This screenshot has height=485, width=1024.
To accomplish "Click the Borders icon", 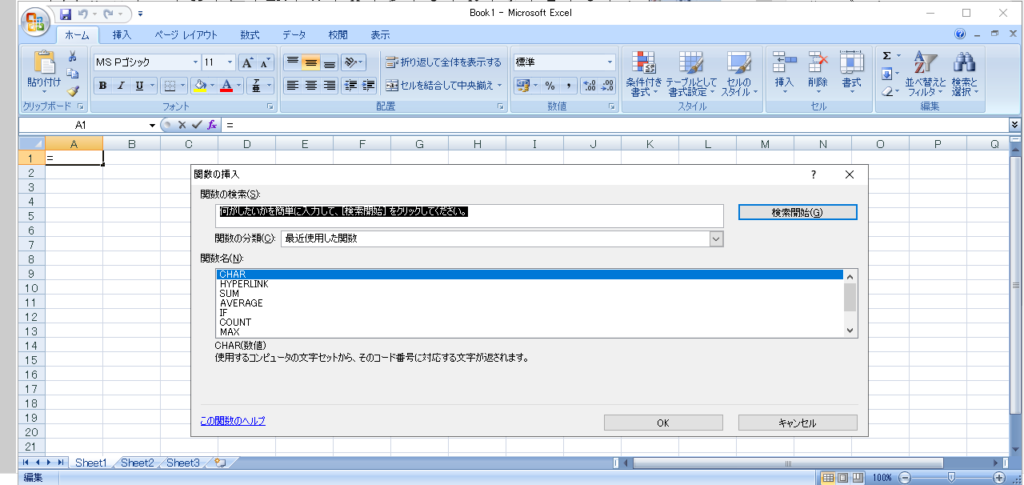I will click(168, 86).
